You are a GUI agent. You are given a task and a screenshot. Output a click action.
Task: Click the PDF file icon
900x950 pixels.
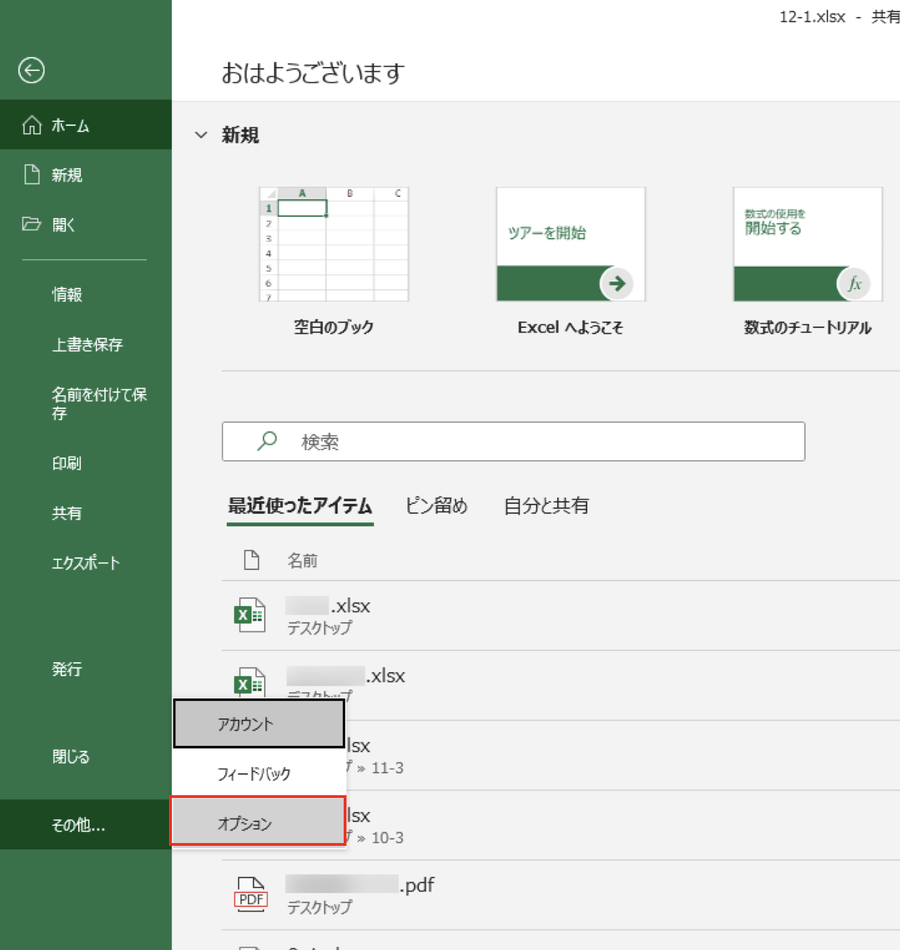point(251,894)
